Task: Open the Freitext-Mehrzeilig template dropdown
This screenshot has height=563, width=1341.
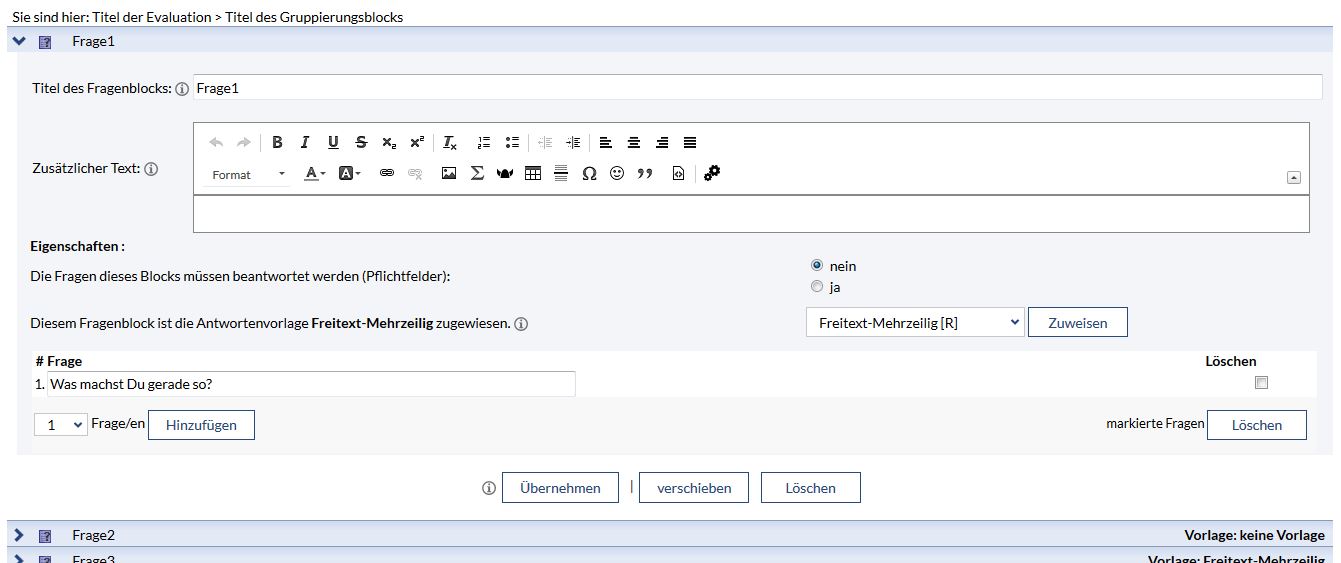Action: click(914, 323)
